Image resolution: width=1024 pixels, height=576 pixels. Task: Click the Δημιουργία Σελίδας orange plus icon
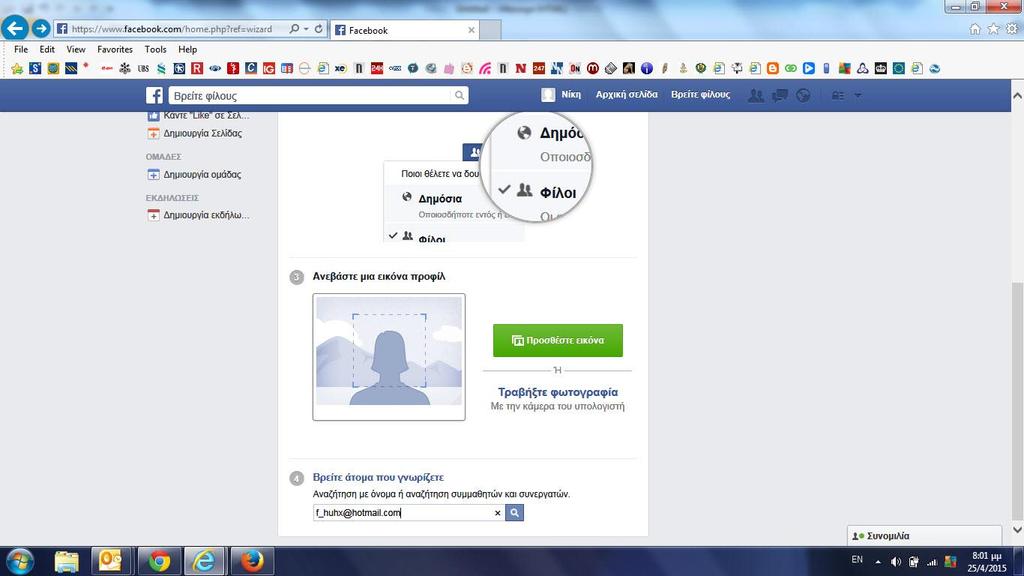click(153, 133)
